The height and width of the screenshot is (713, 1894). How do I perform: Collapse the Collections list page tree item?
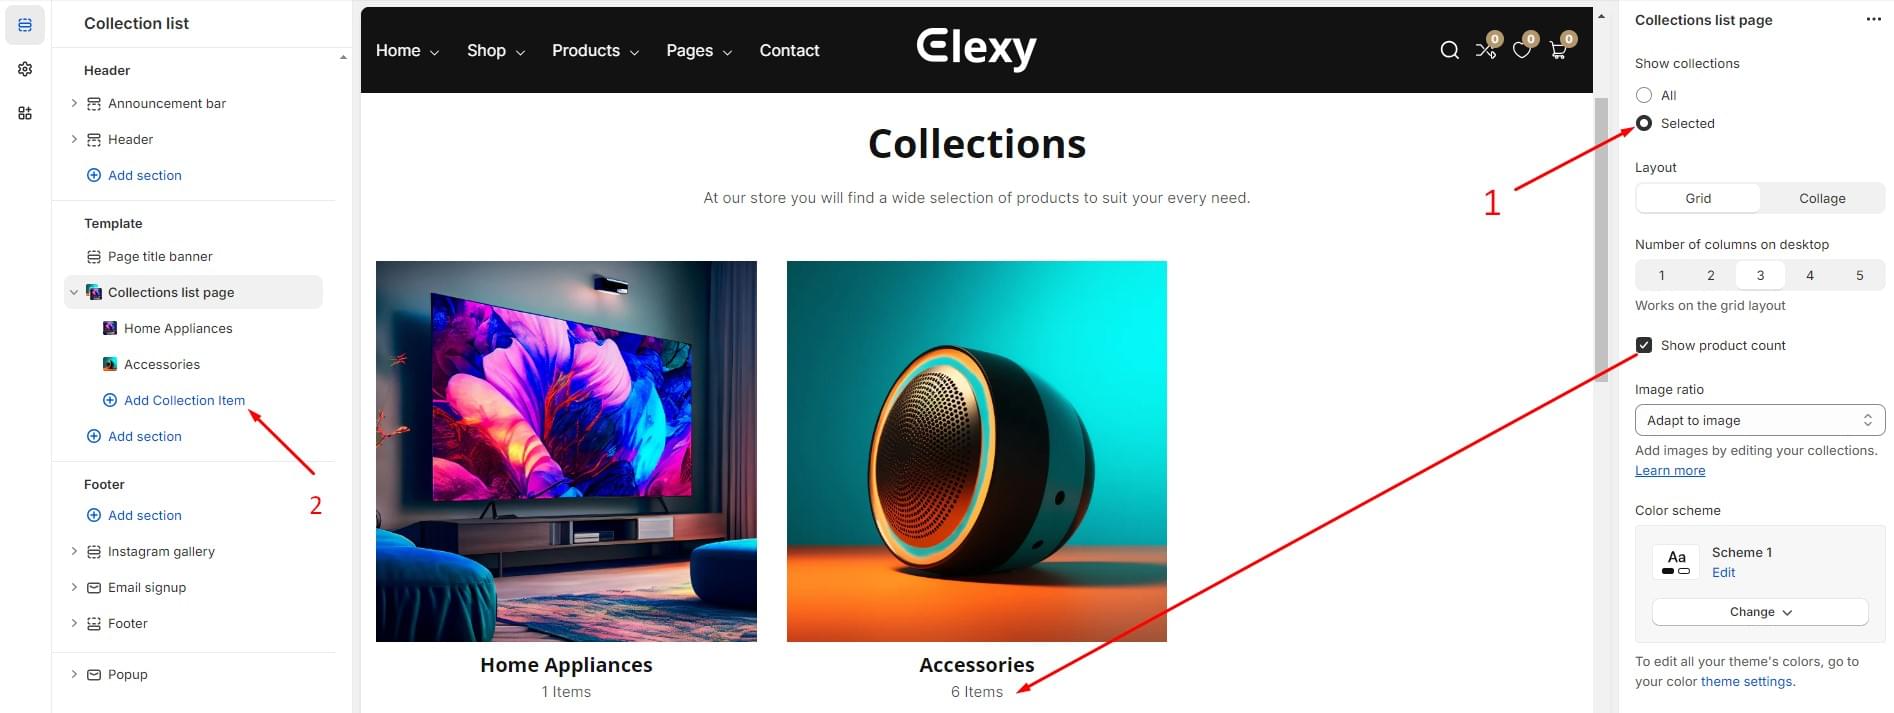[74, 292]
